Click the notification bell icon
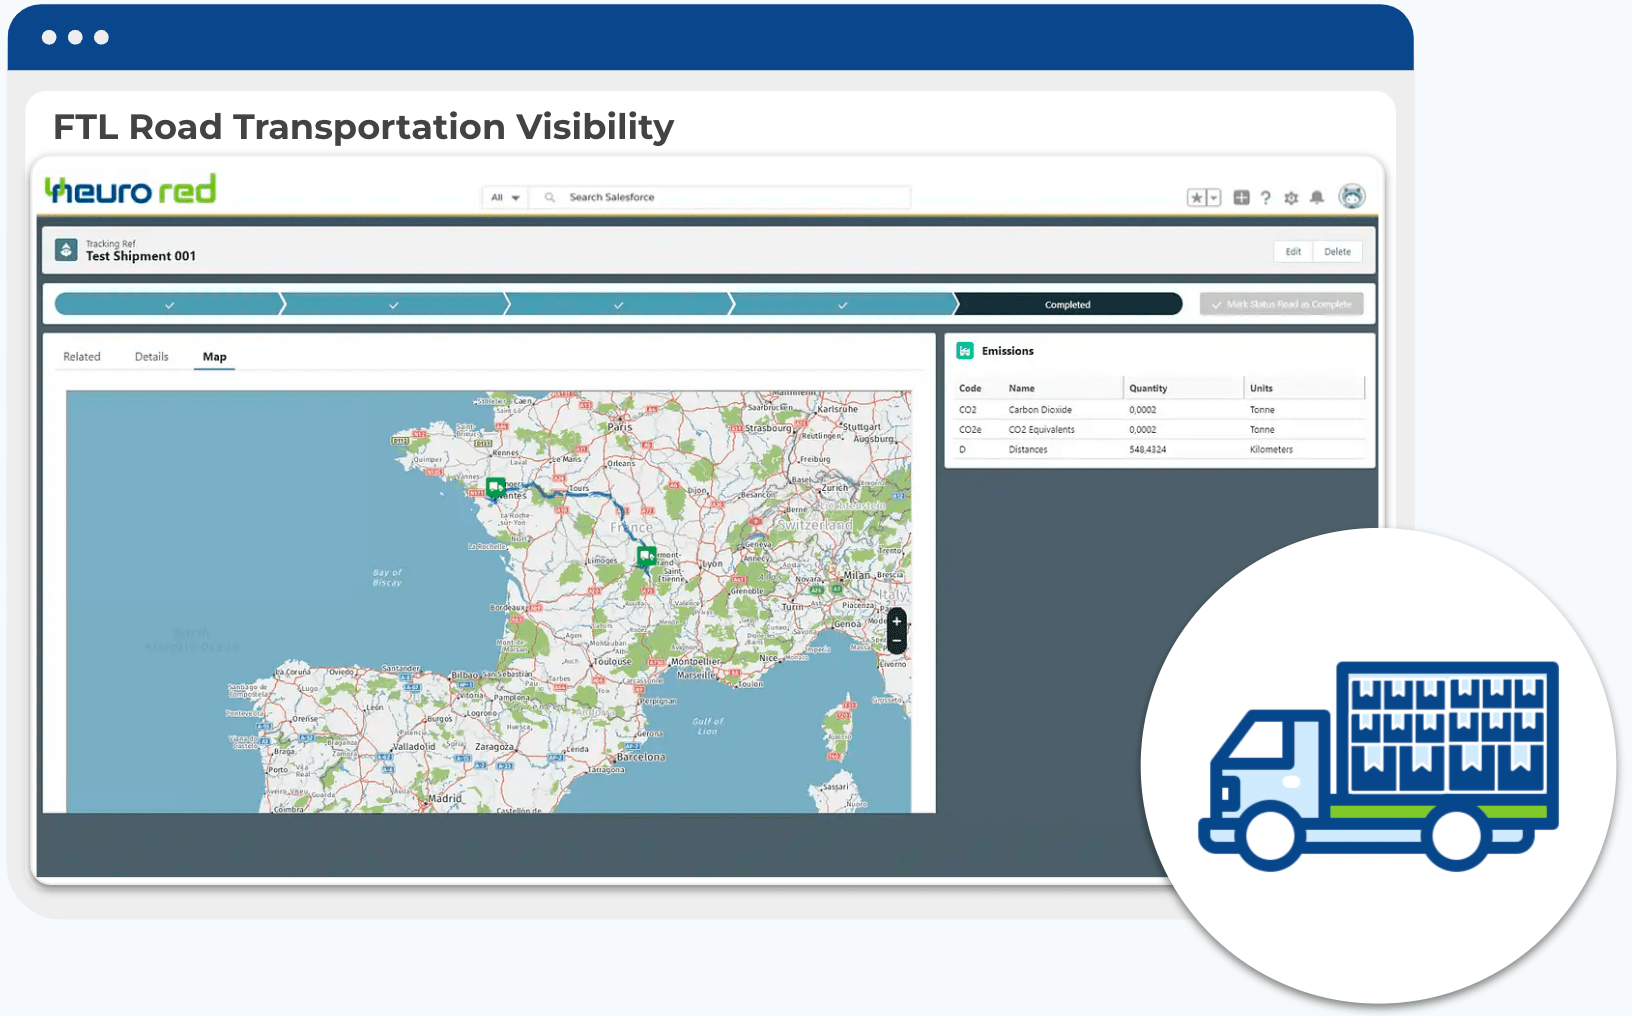 pos(1317,198)
